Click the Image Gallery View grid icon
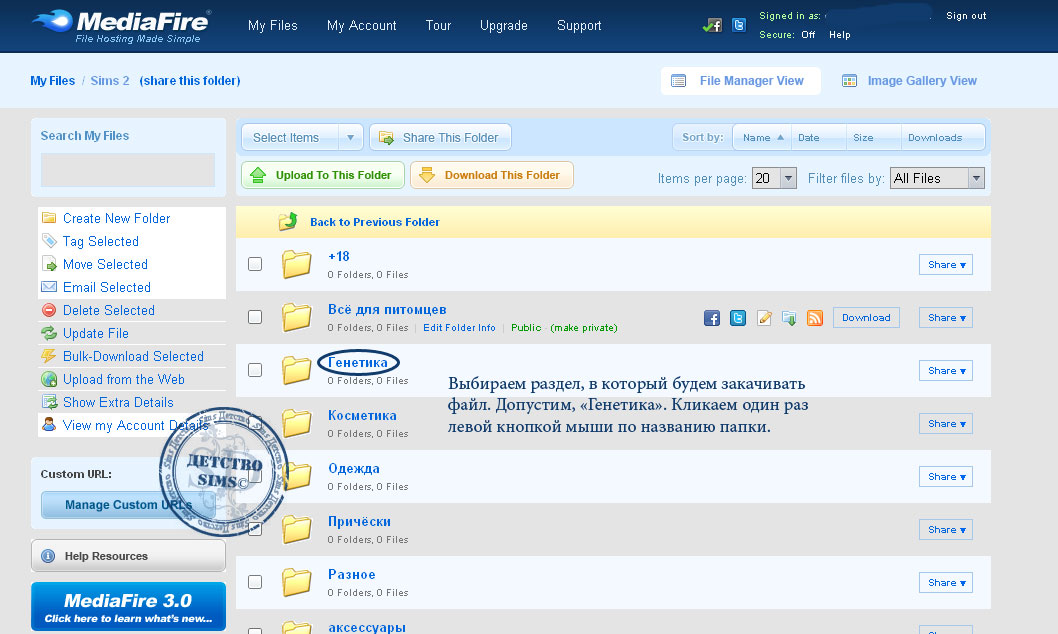Image resolution: width=1058 pixels, height=634 pixels. click(849, 81)
